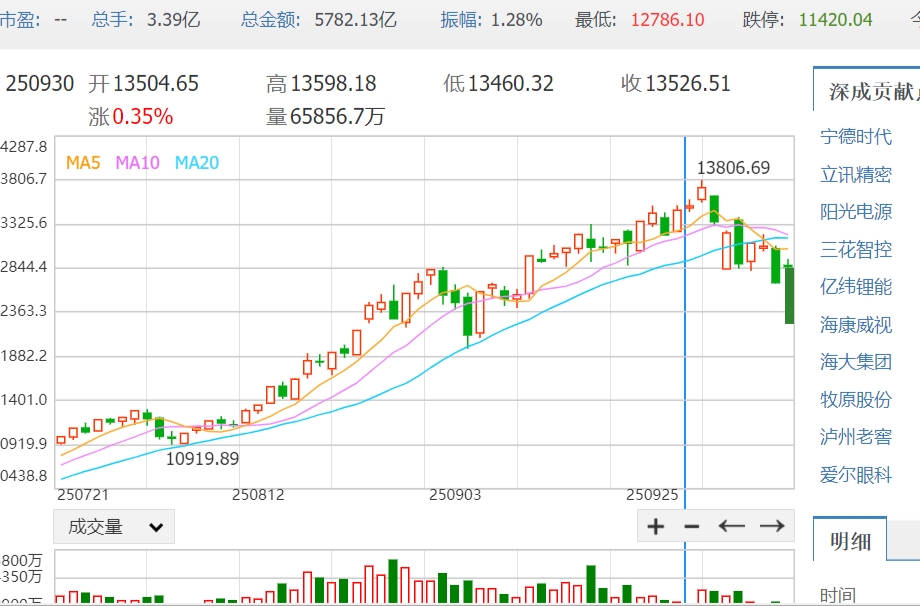Open 立讯精密 stock link
This screenshot has height=606, width=920.
point(856,175)
